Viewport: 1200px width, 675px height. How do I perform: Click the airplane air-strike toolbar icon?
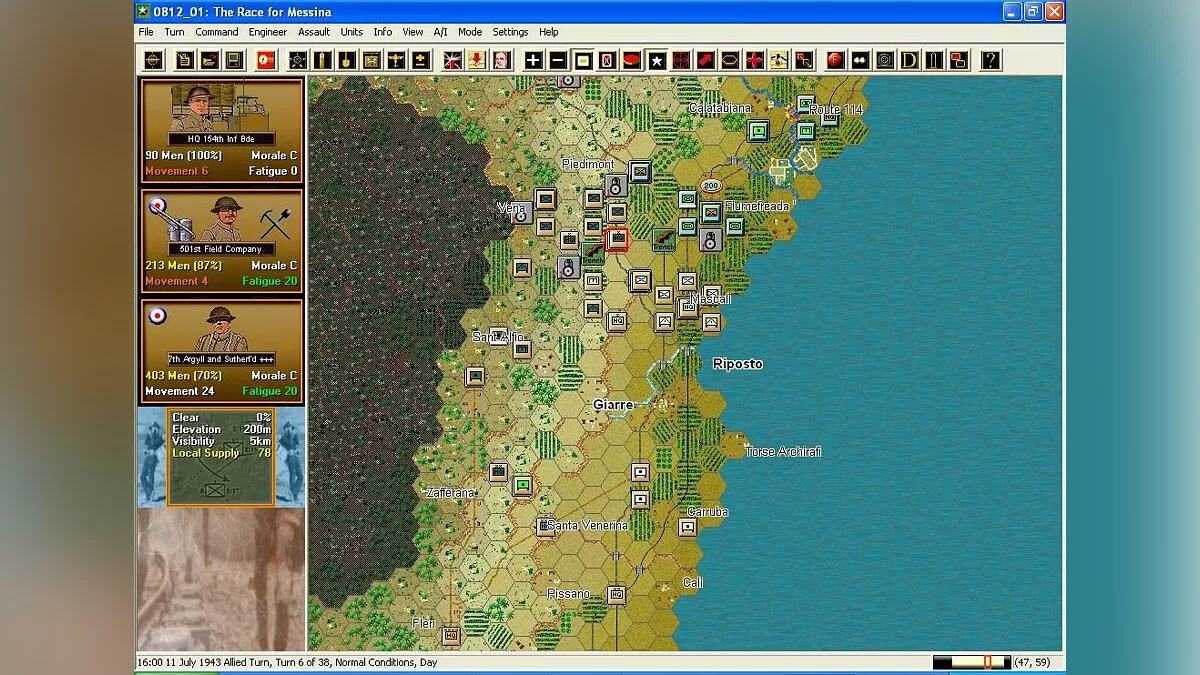pos(395,60)
